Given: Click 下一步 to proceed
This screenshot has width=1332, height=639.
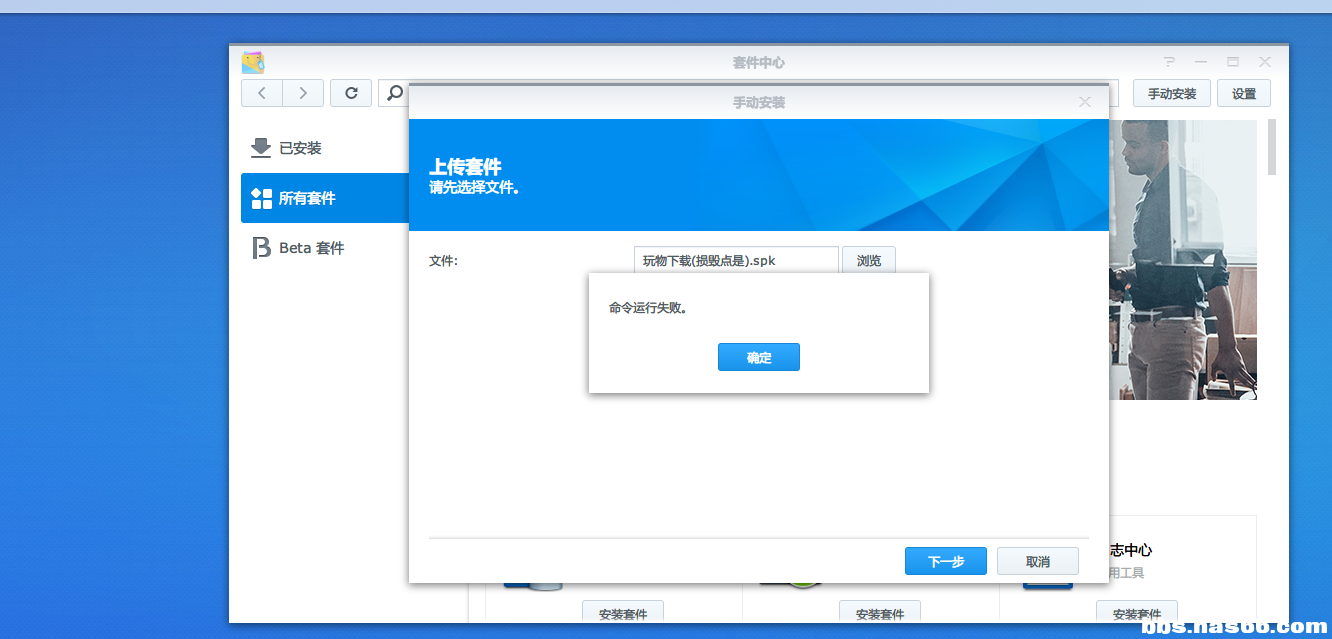Looking at the screenshot, I should (945, 560).
